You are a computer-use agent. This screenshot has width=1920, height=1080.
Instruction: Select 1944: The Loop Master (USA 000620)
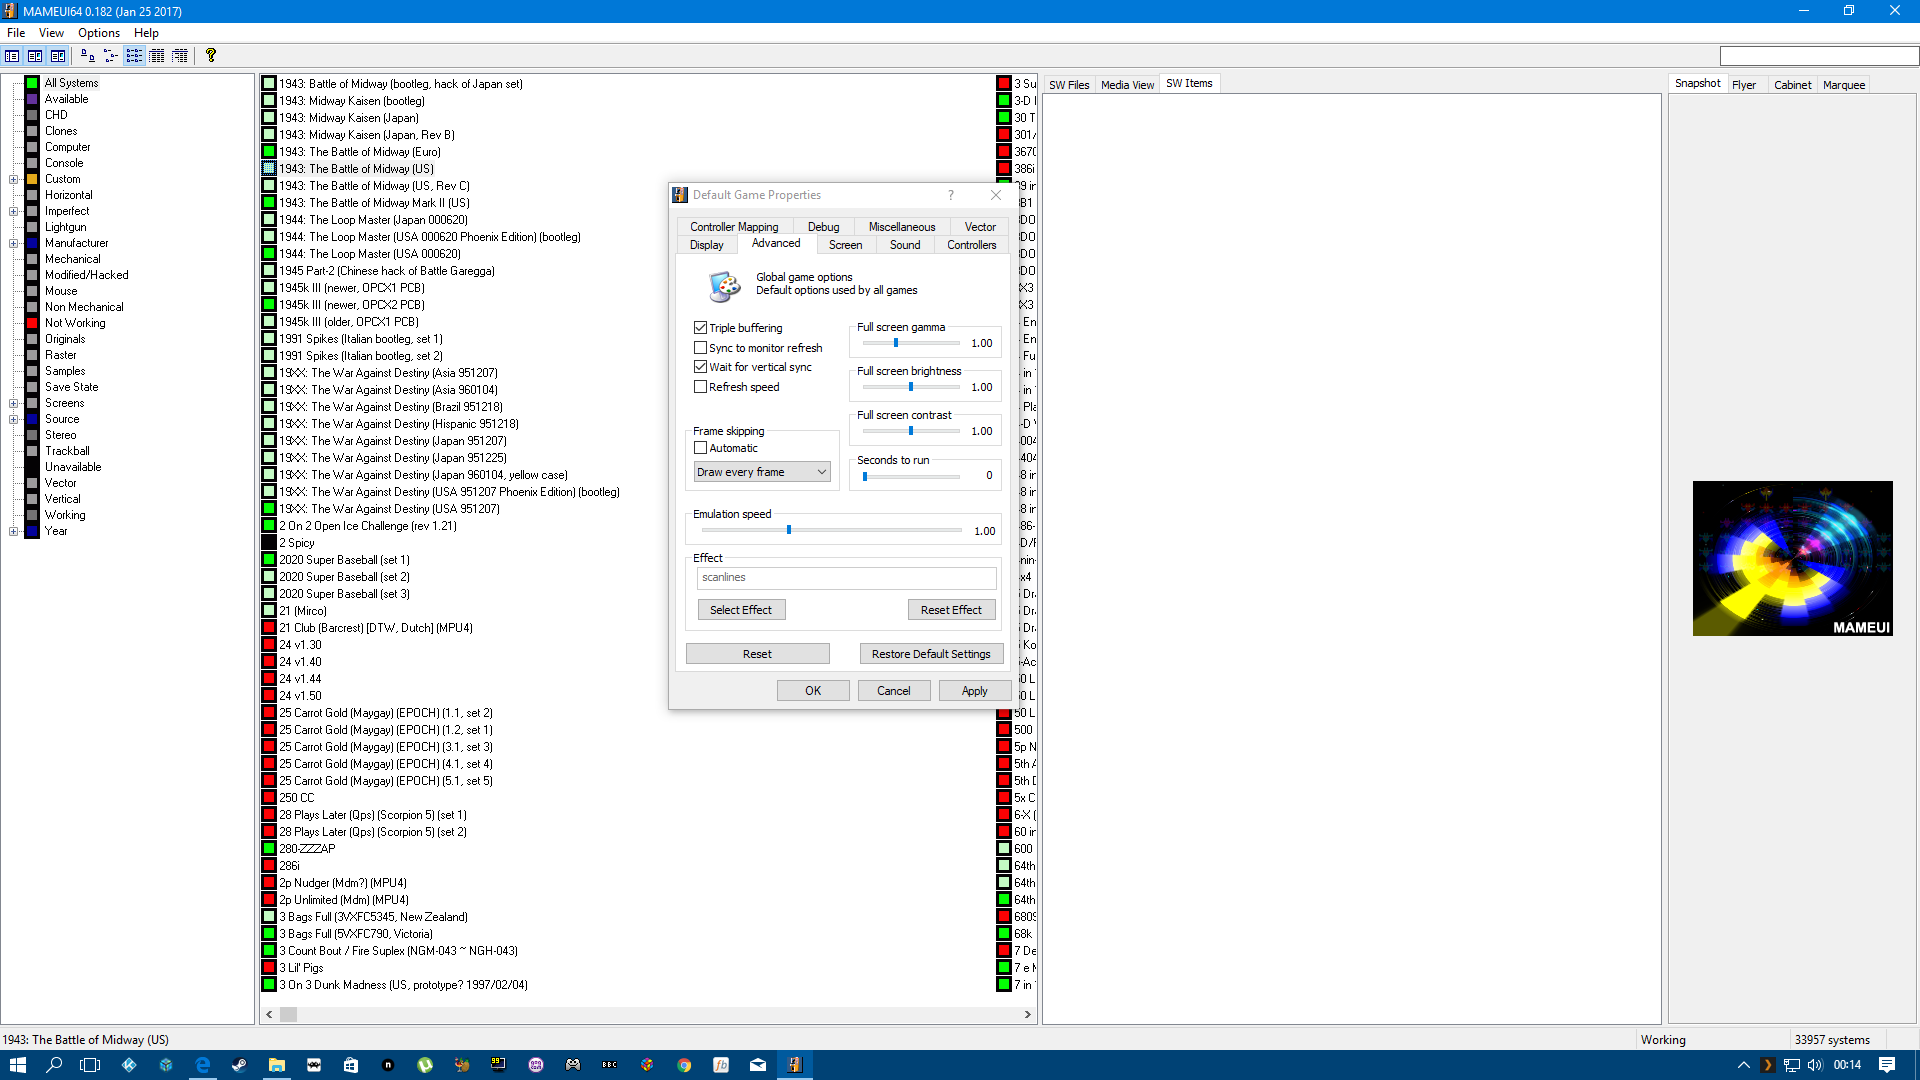370,254
